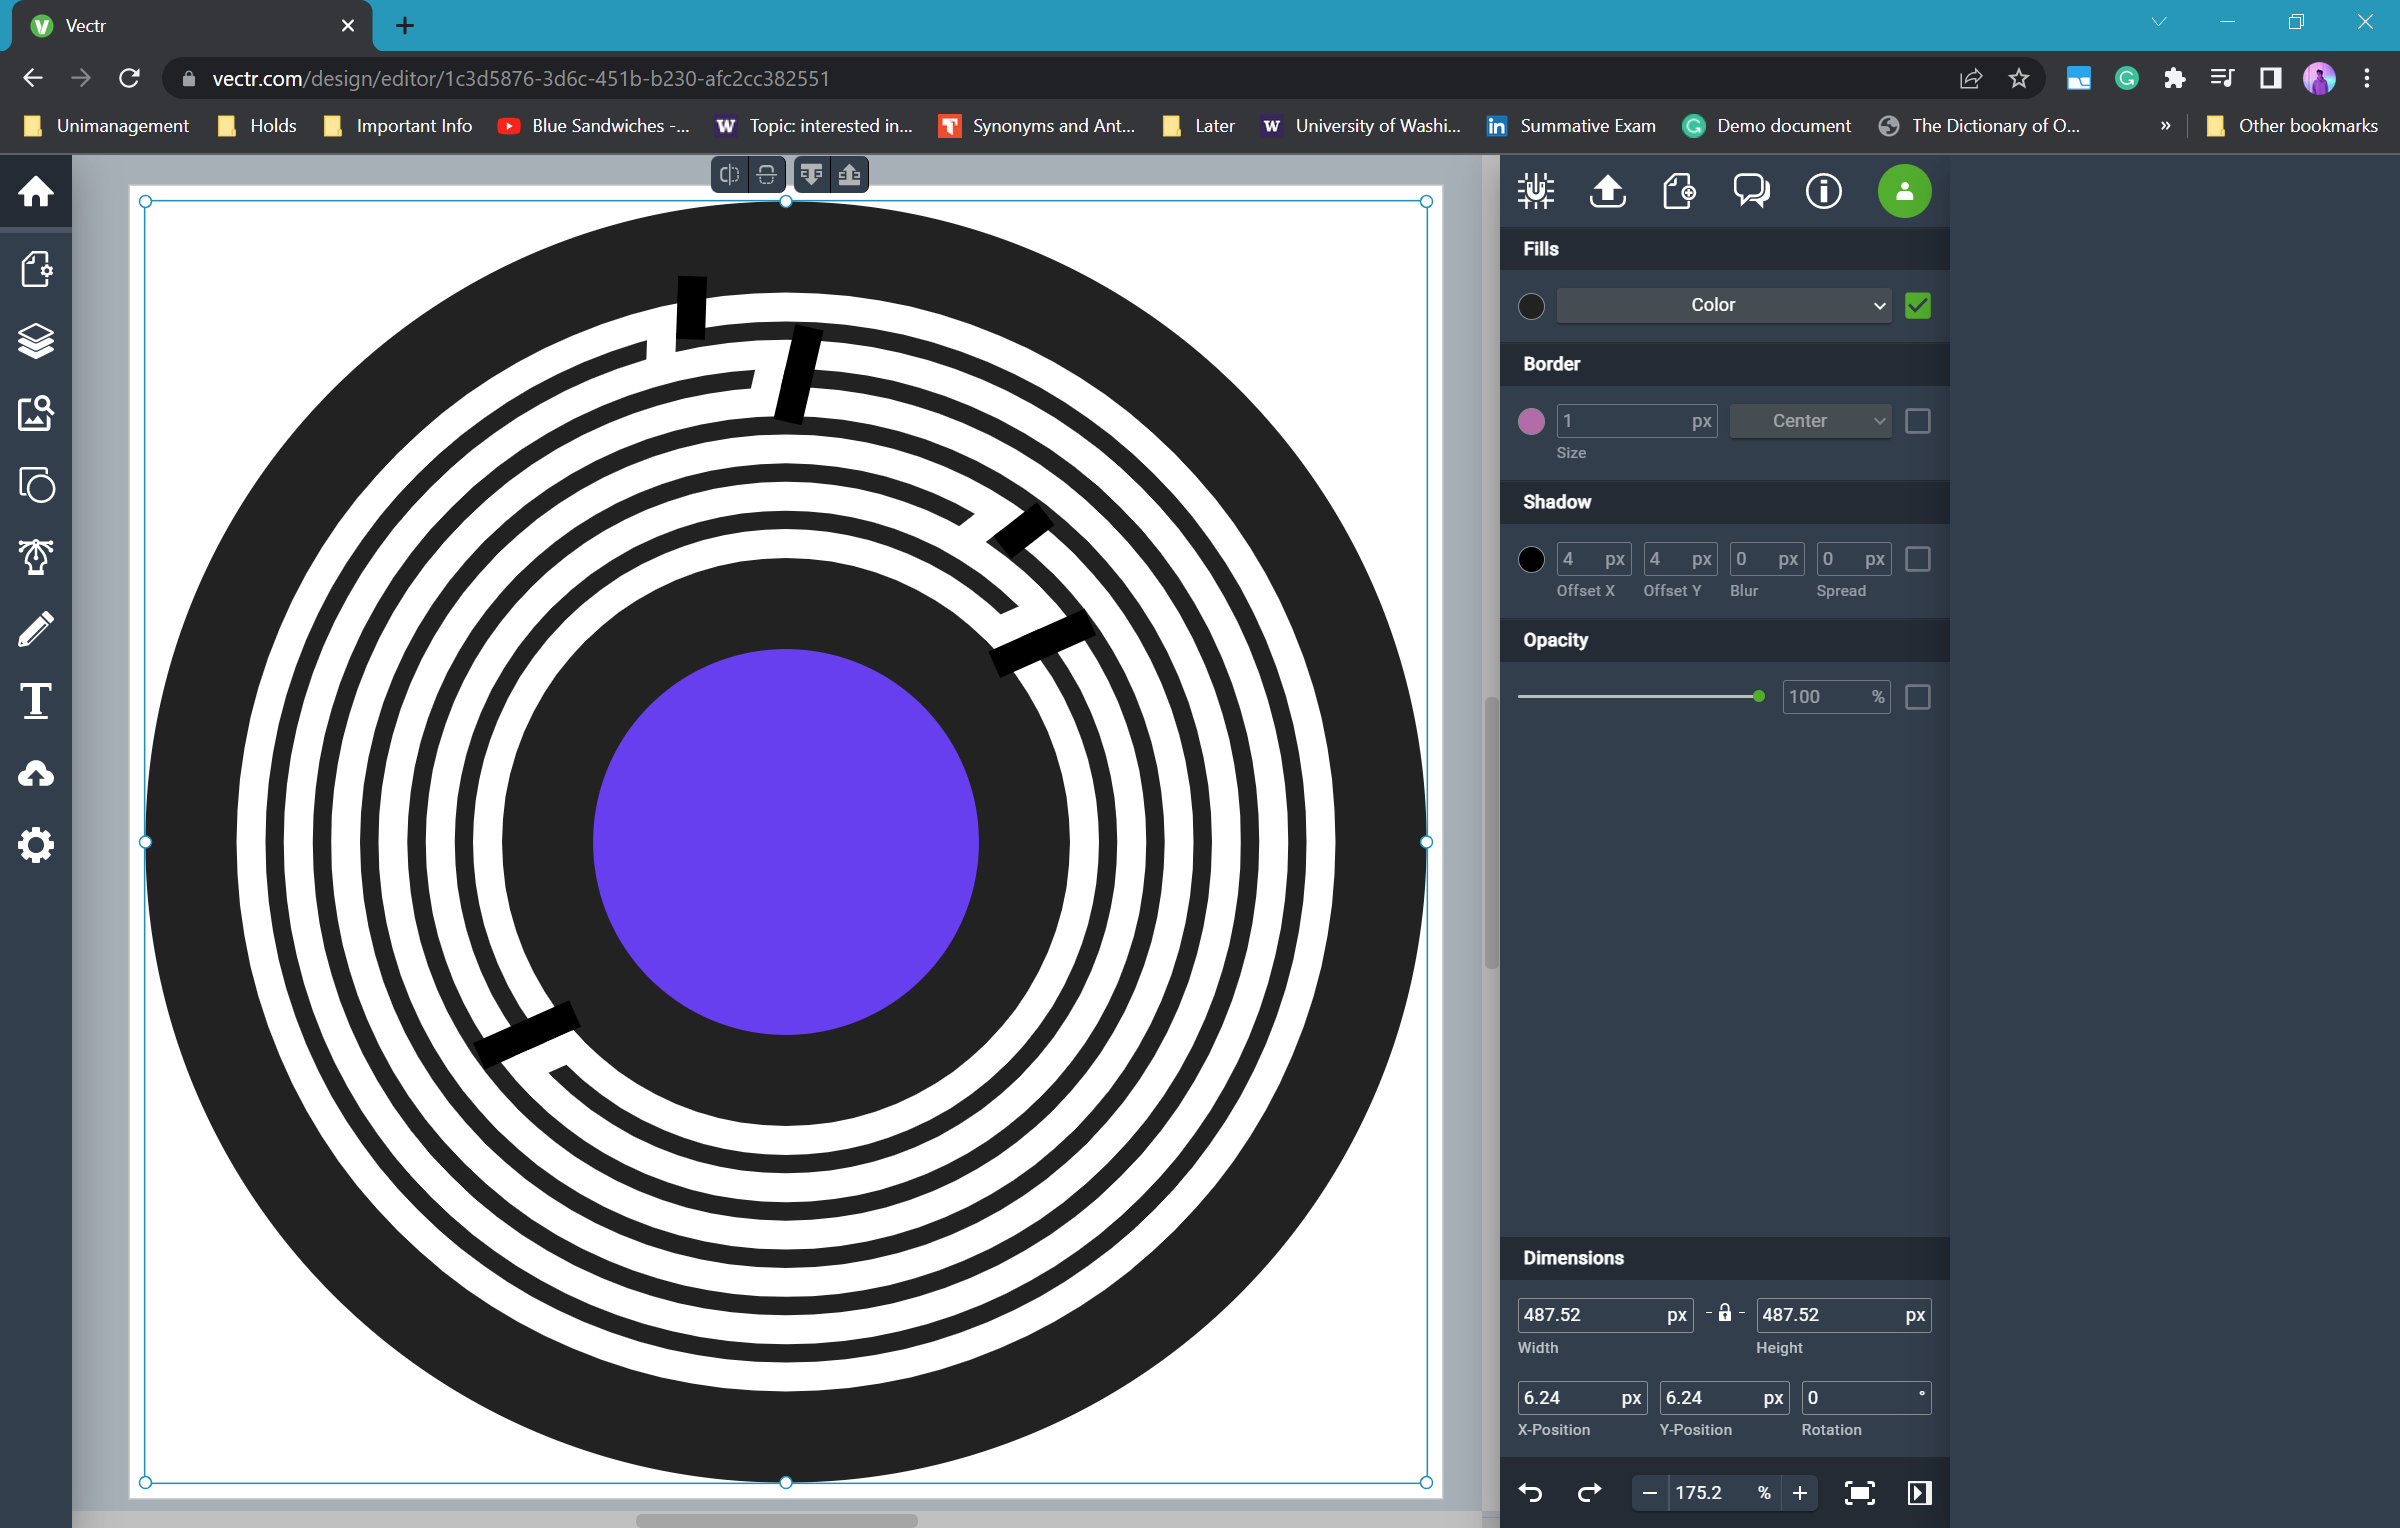Toggle the aspect ratio lock

coord(1725,1313)
